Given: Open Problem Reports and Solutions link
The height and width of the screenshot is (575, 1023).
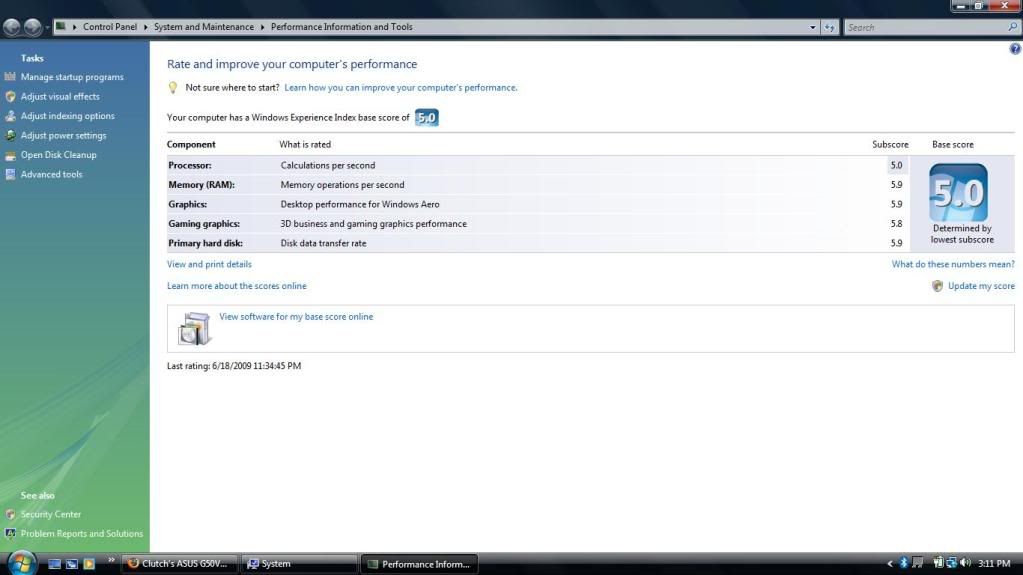Looking at the screenshot, I should click(x=82, y=534).
